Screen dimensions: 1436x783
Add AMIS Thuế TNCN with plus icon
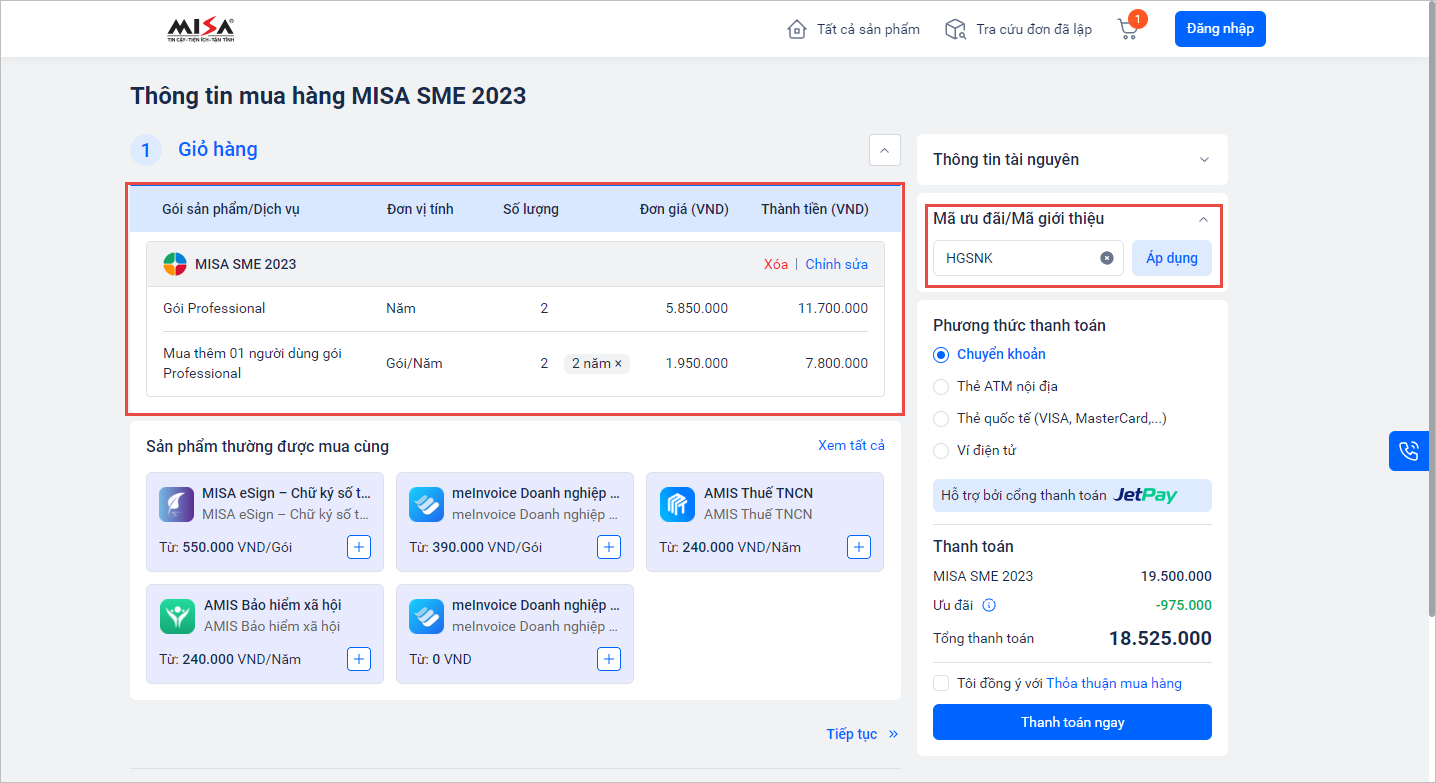pos(858,547)
